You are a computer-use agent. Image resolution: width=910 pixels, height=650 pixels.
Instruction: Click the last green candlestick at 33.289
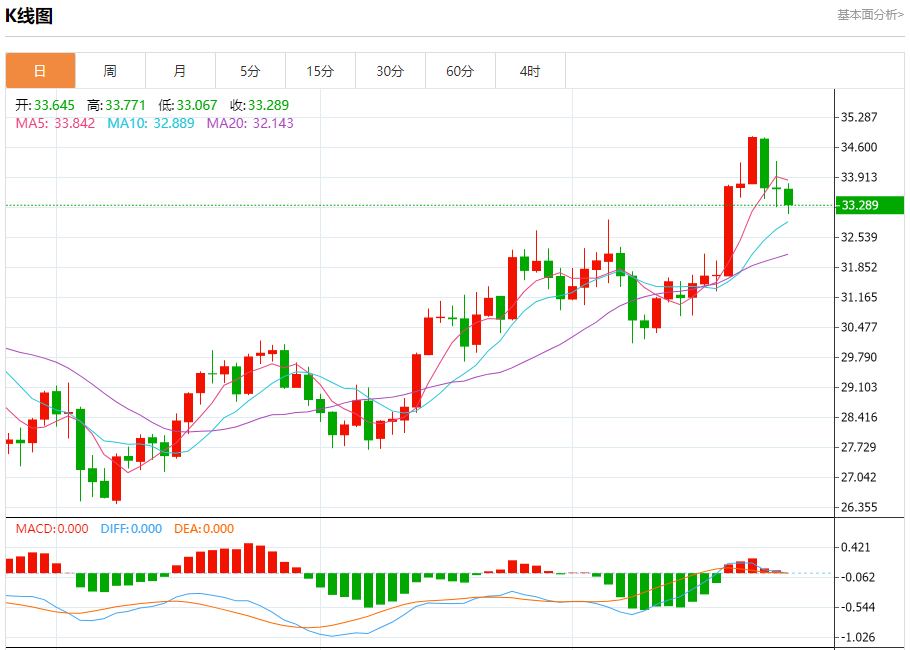click(x=788, y=197)
